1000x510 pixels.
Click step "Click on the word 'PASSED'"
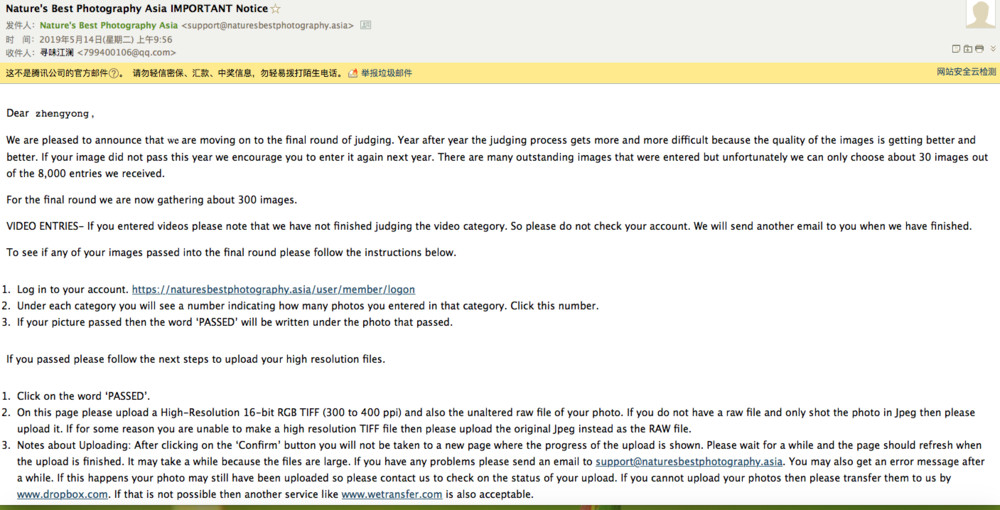pyautogui.click(x=84, y=395)
